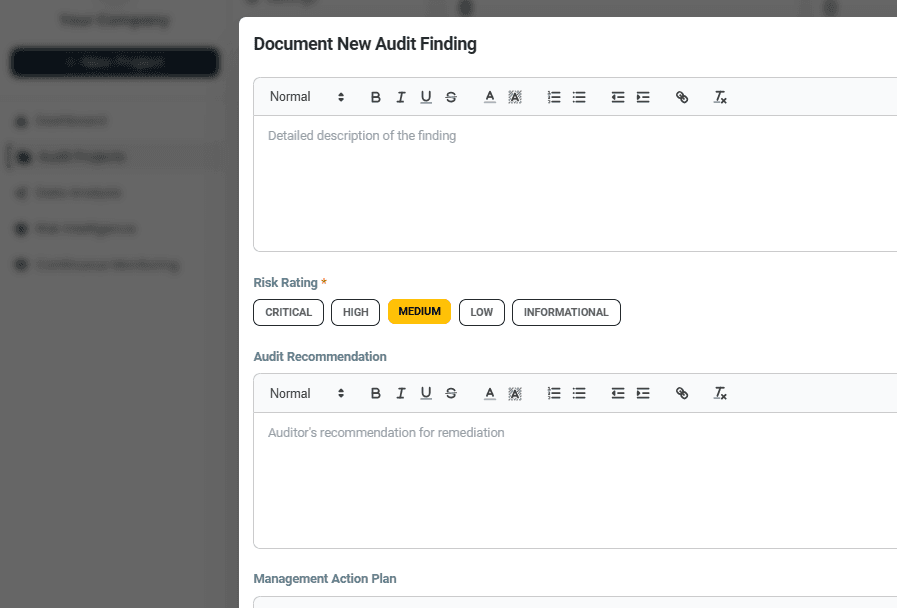This screenshot has height=608, width=897.
Task: Open the text color picker in the description toolbar
Action: coord(489,96)
